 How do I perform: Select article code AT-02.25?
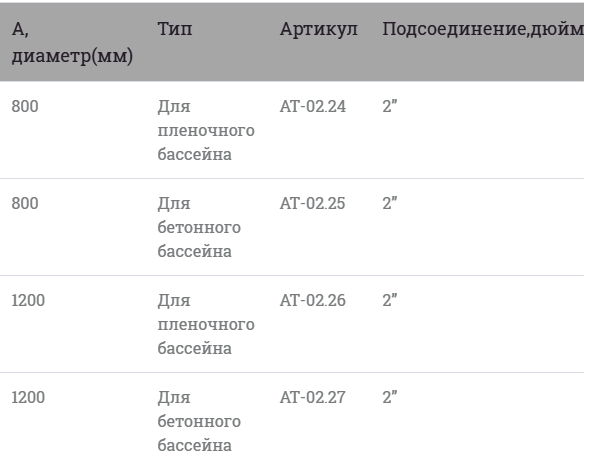pyautogui.click(x=312, y=203)
